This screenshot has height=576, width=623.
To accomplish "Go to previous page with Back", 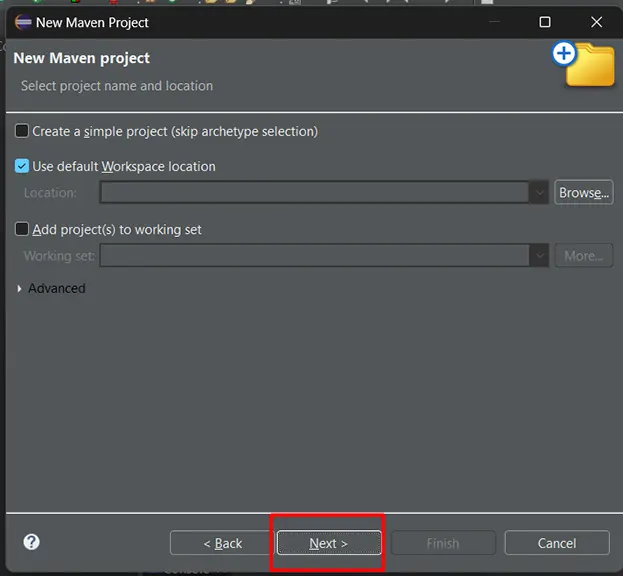I will pos(222,543).
